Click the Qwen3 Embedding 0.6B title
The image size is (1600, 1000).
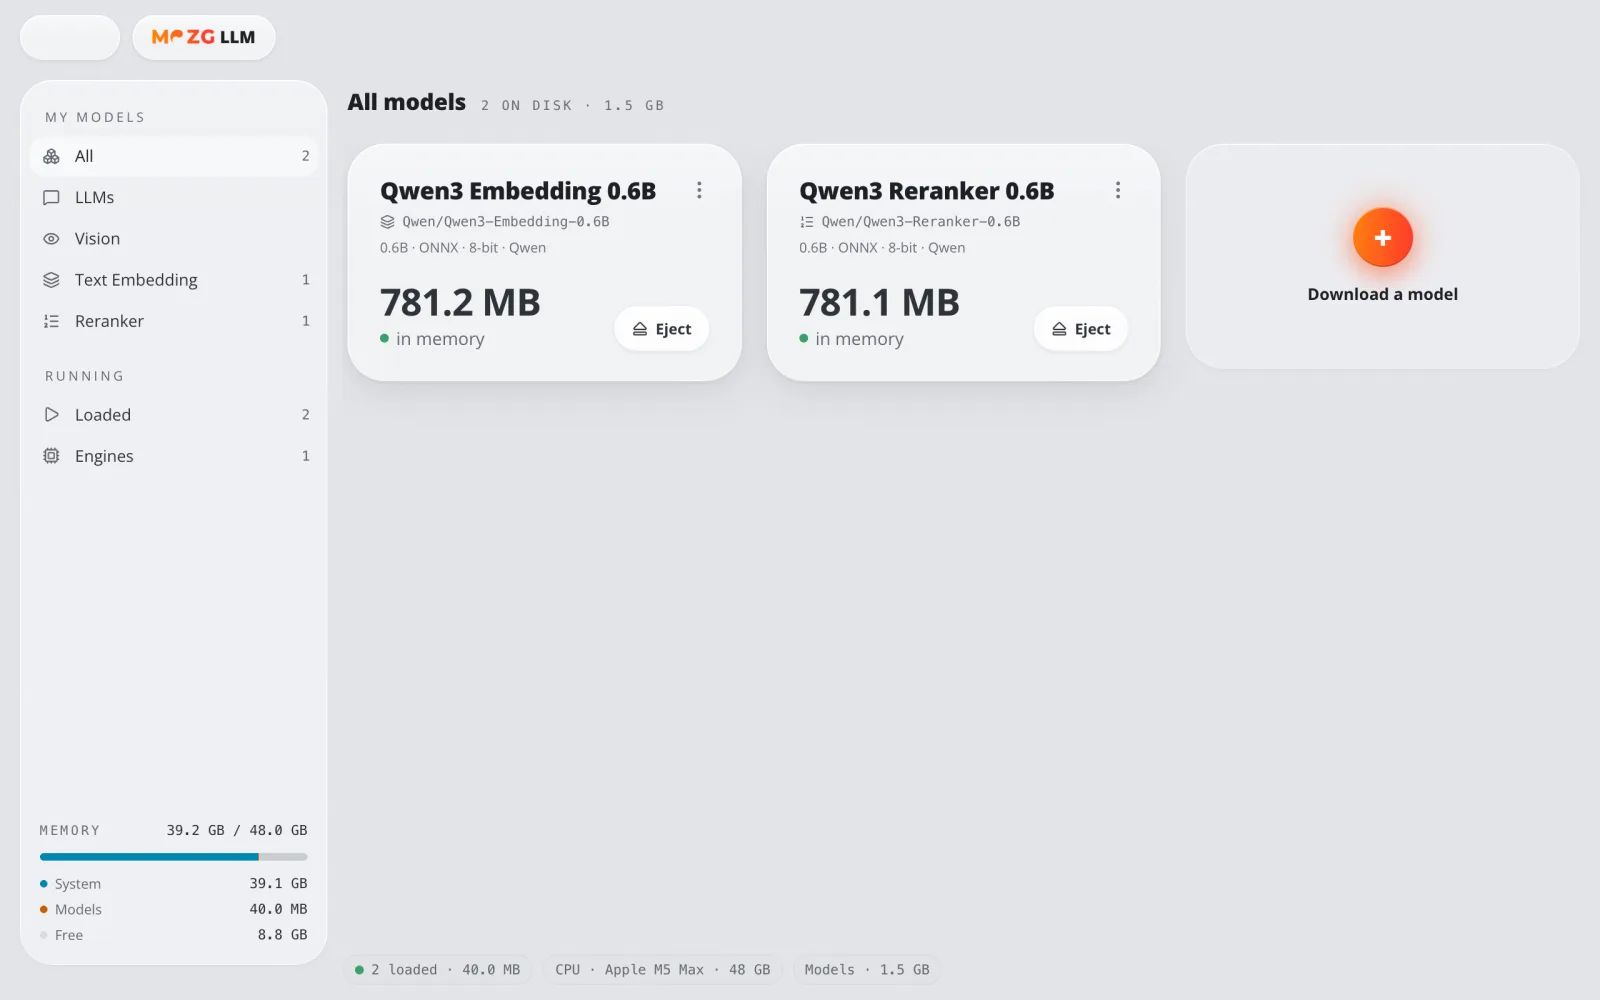[x=518, y=191]
